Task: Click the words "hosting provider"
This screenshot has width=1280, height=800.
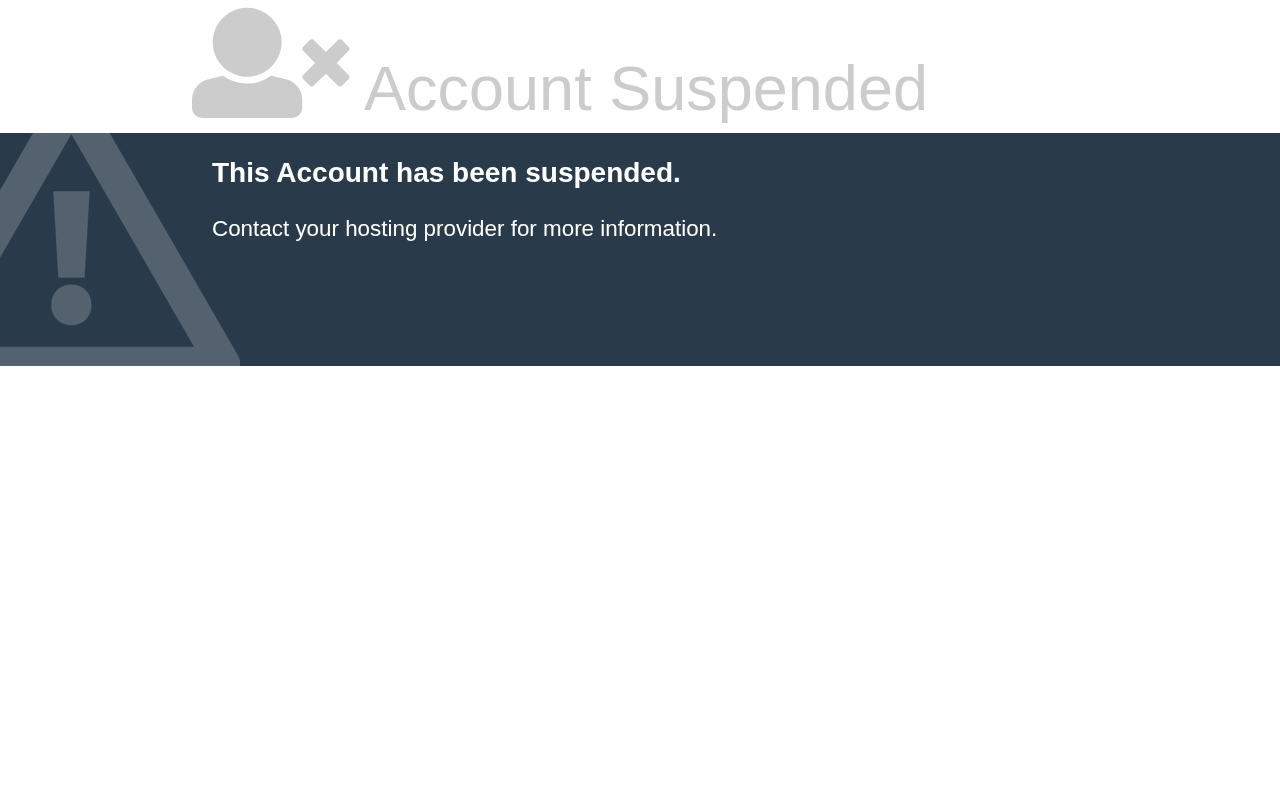Action: [x=424, y=229]
